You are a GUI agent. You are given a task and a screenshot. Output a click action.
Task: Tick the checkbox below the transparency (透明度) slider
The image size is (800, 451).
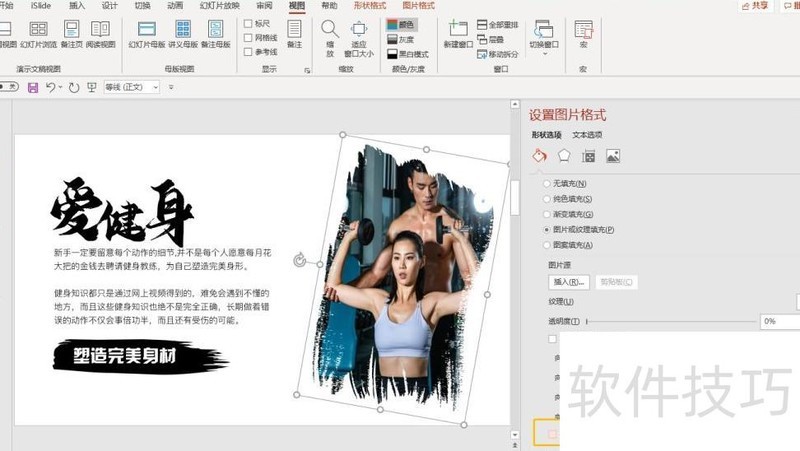coord(552,339)
